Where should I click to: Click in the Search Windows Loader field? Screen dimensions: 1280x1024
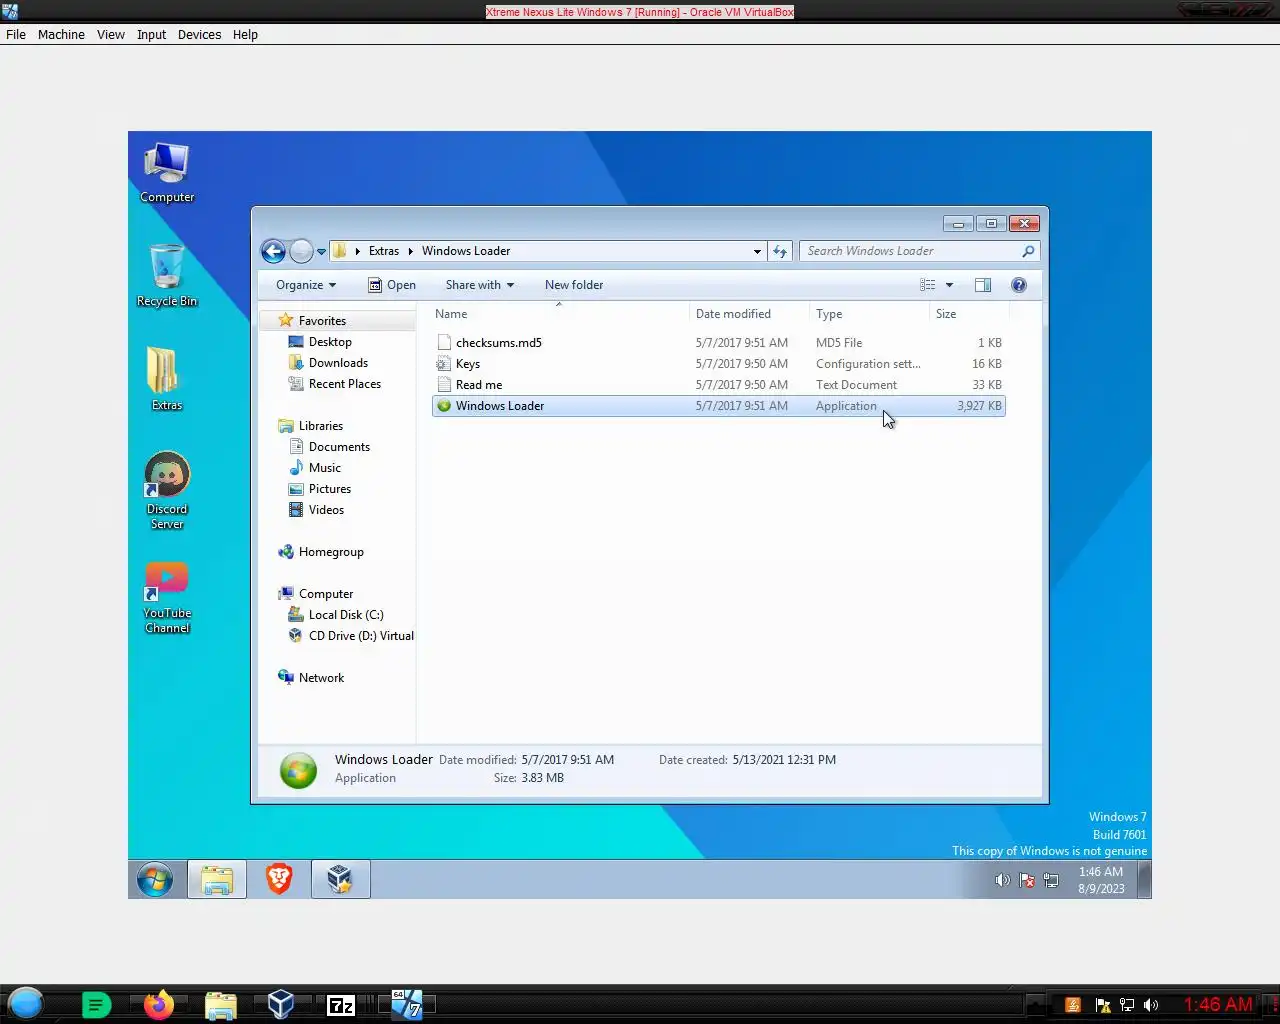pyautogui.click(x=910, y=251)
